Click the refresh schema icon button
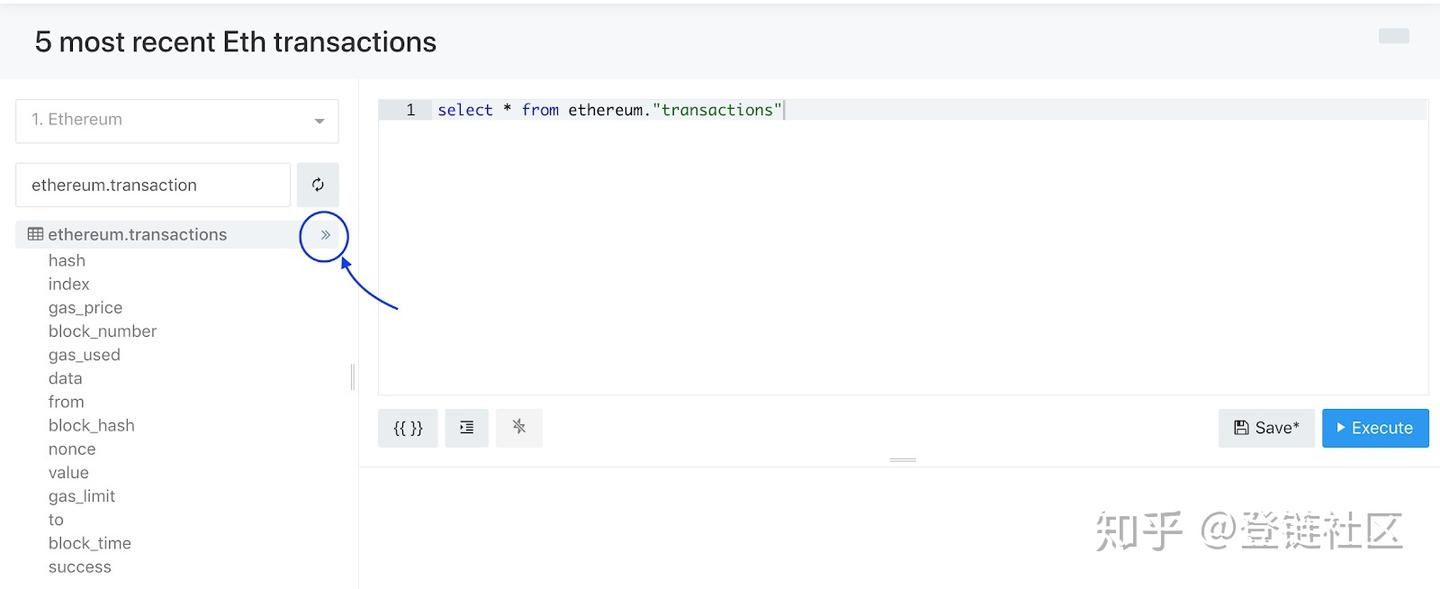Viewport: 1440px width, 589px height. pos(318,185)
